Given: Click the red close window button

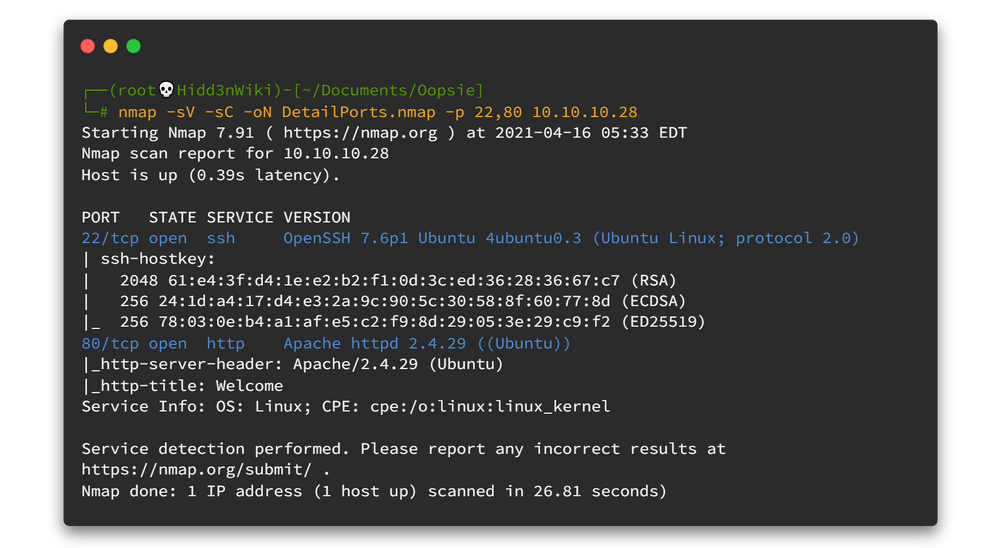Looking at the screenshot, I should click(x=87, y=46).
